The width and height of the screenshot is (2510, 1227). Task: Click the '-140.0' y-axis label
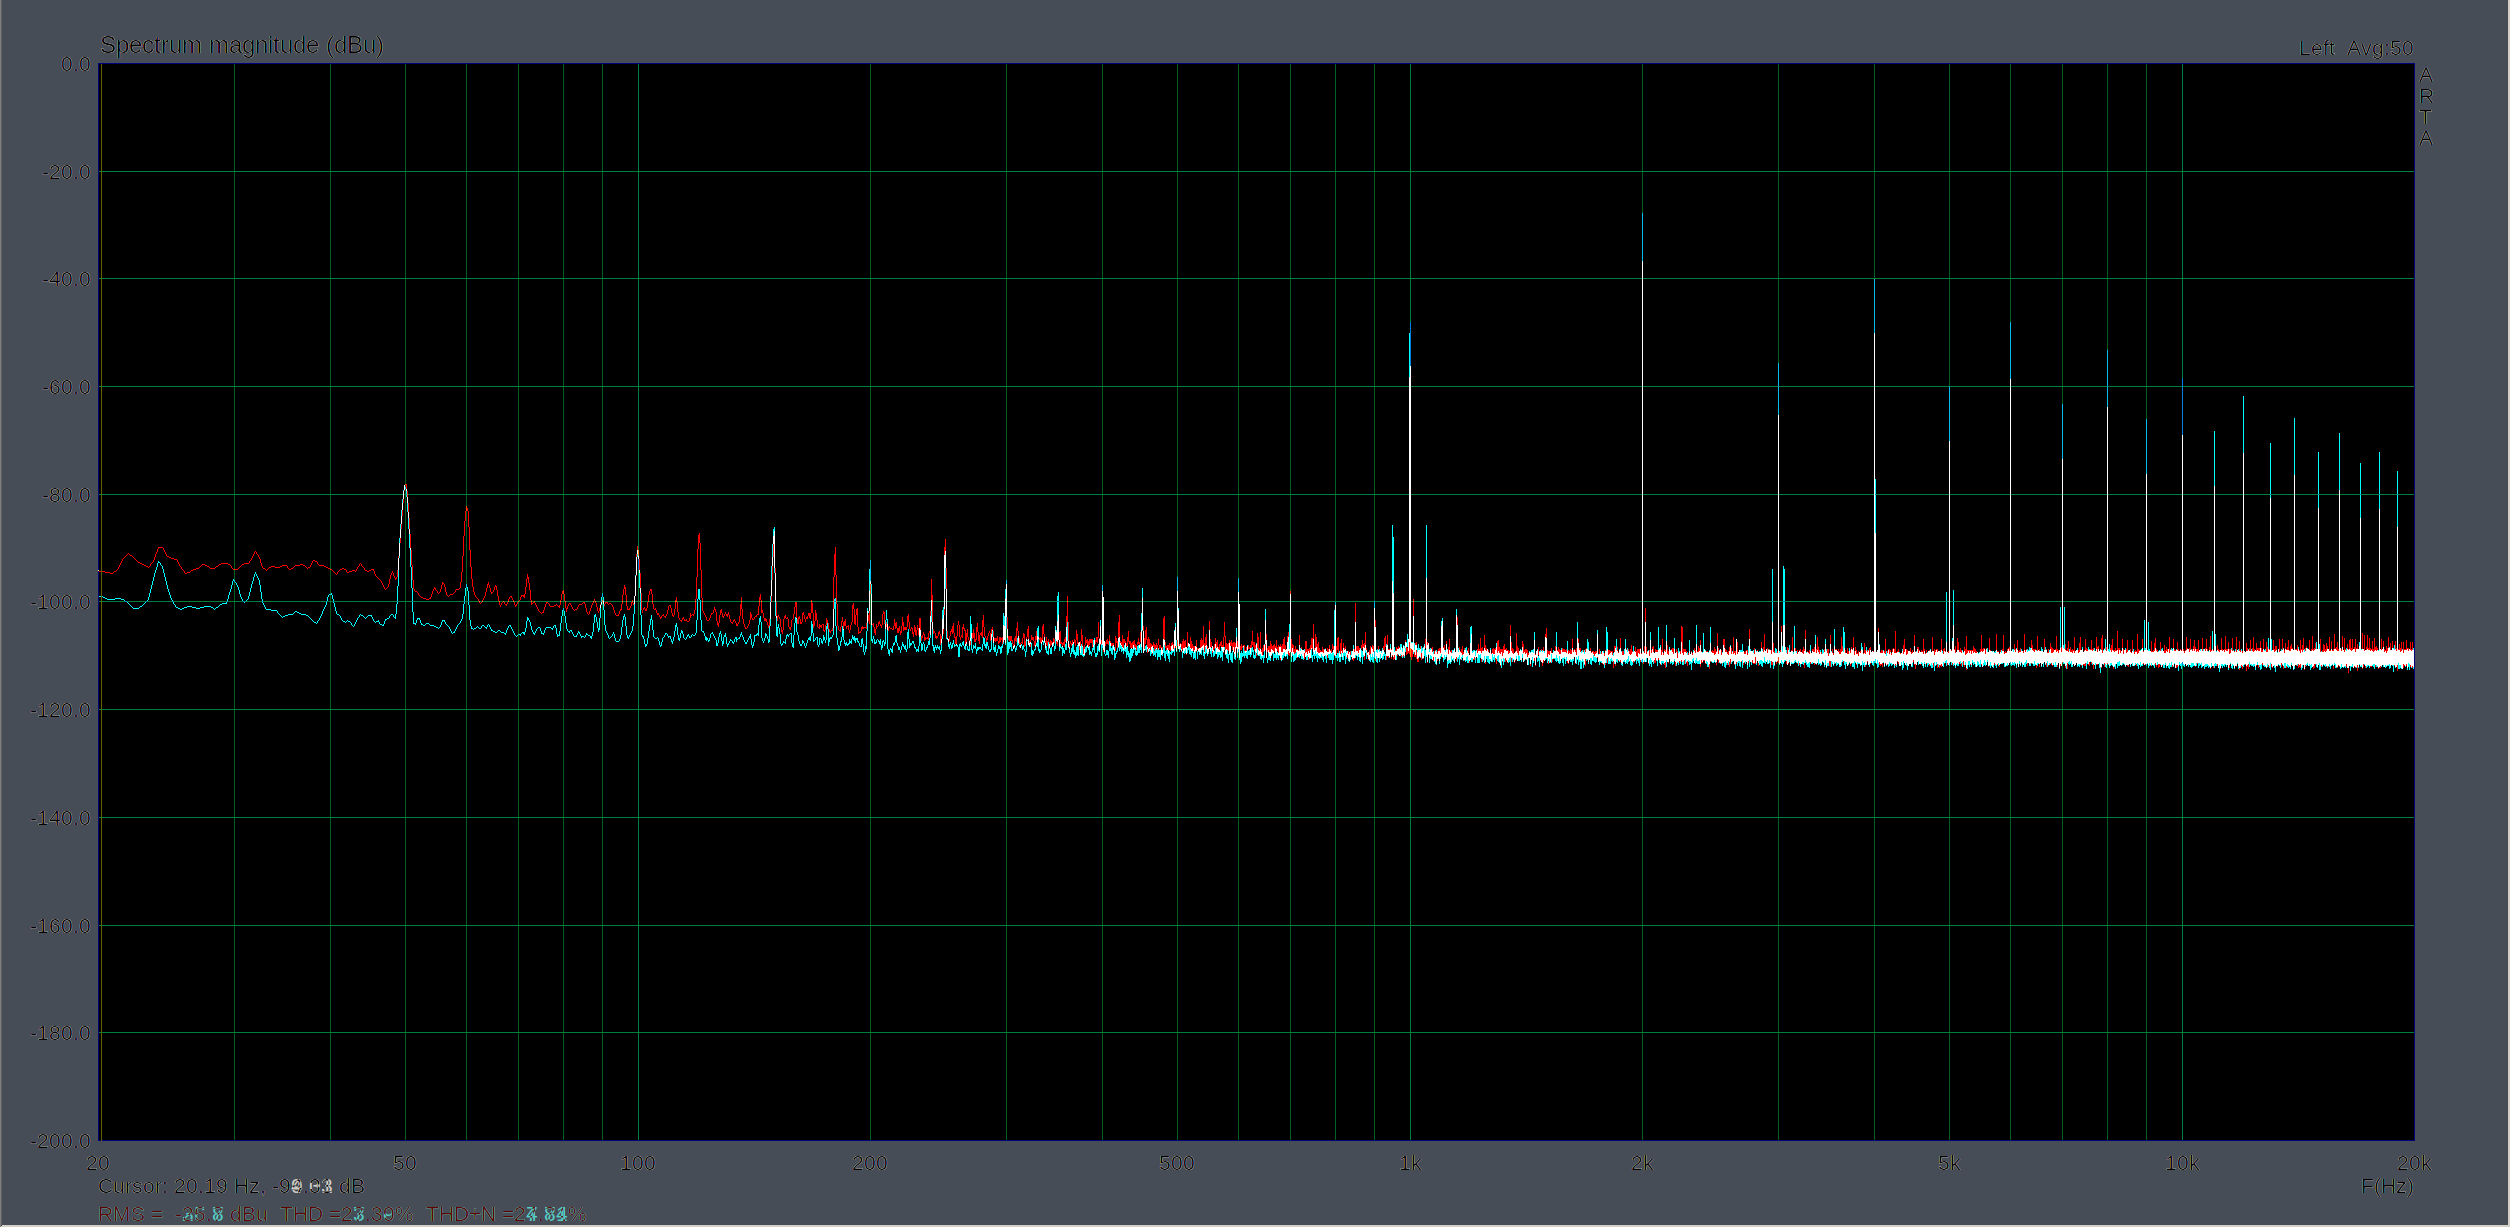61,818
